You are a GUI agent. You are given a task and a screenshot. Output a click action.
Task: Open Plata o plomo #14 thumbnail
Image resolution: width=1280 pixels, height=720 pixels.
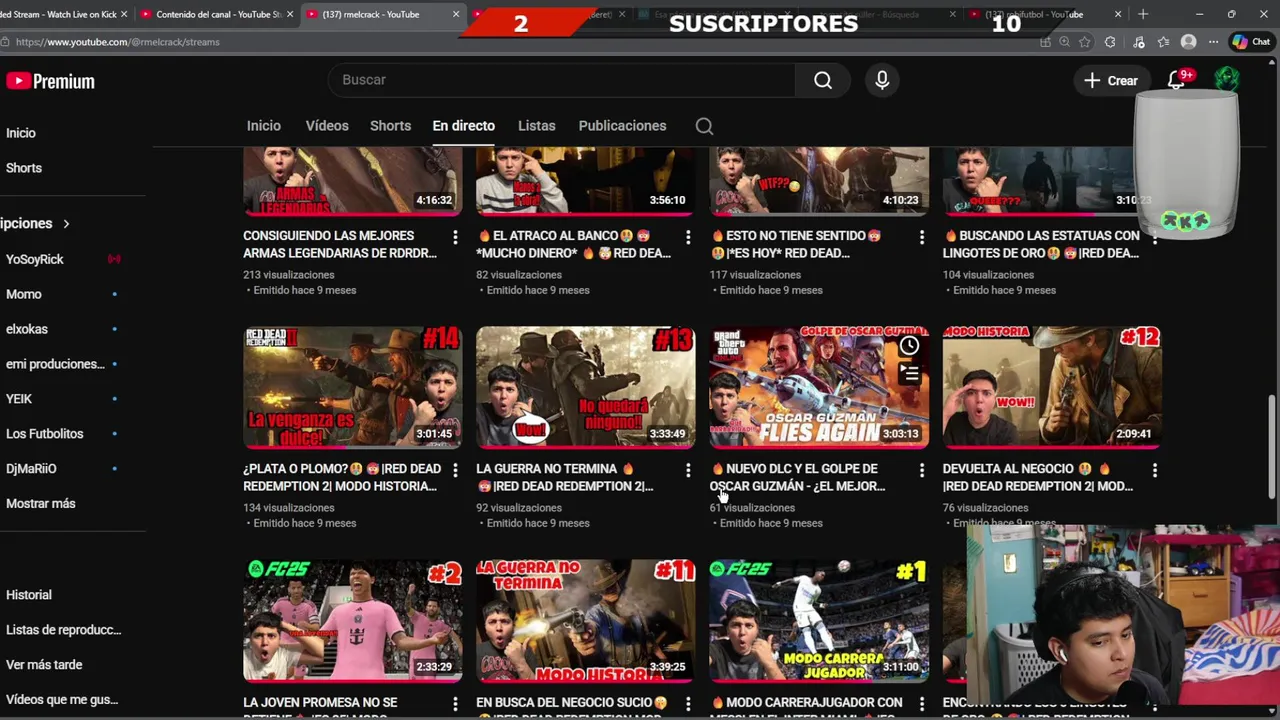[x=353, y=386]
